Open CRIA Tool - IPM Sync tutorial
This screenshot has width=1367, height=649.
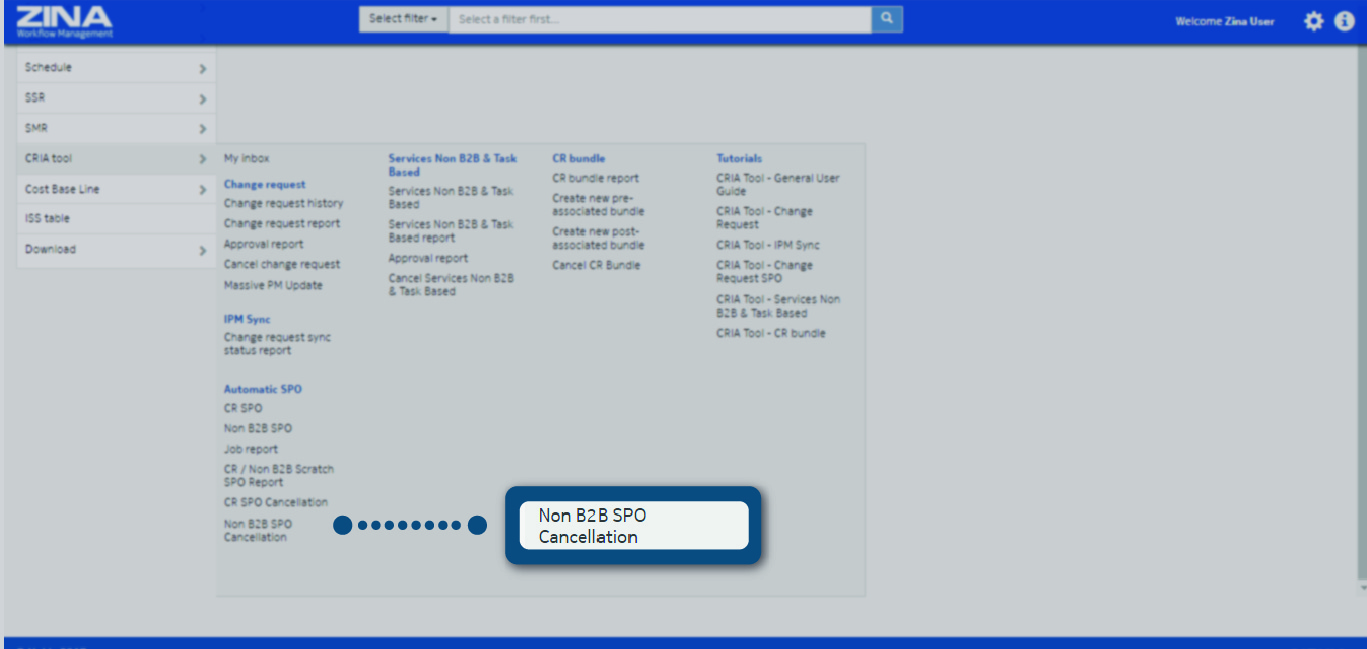click(x=767, y=245)
